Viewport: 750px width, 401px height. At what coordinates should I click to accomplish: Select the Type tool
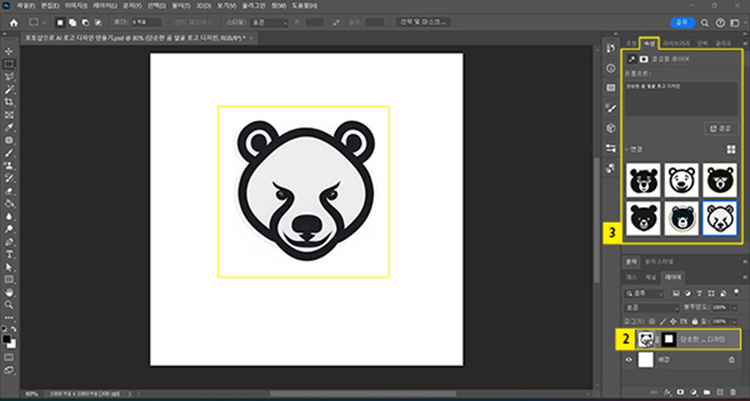[x=9, y=254]
